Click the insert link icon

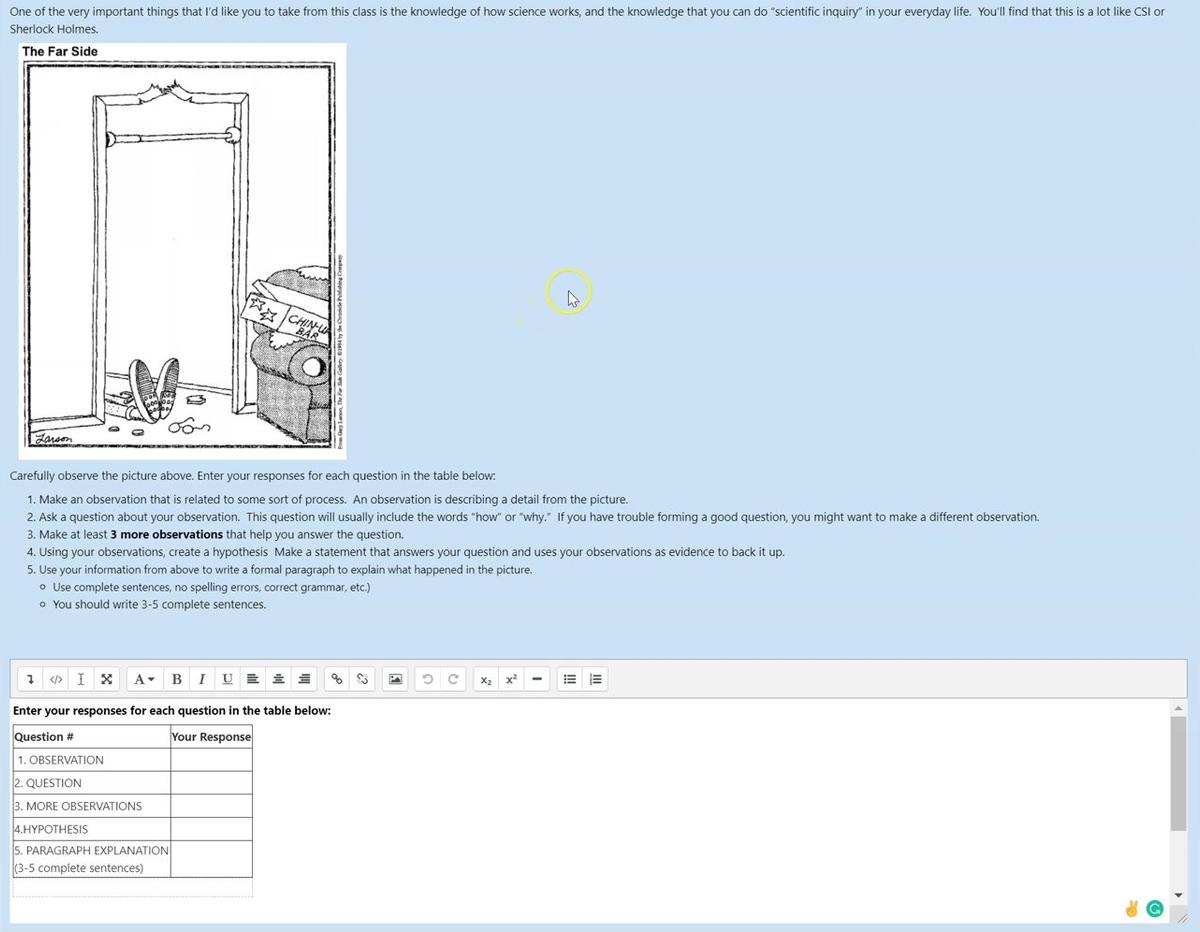point(337,679)
